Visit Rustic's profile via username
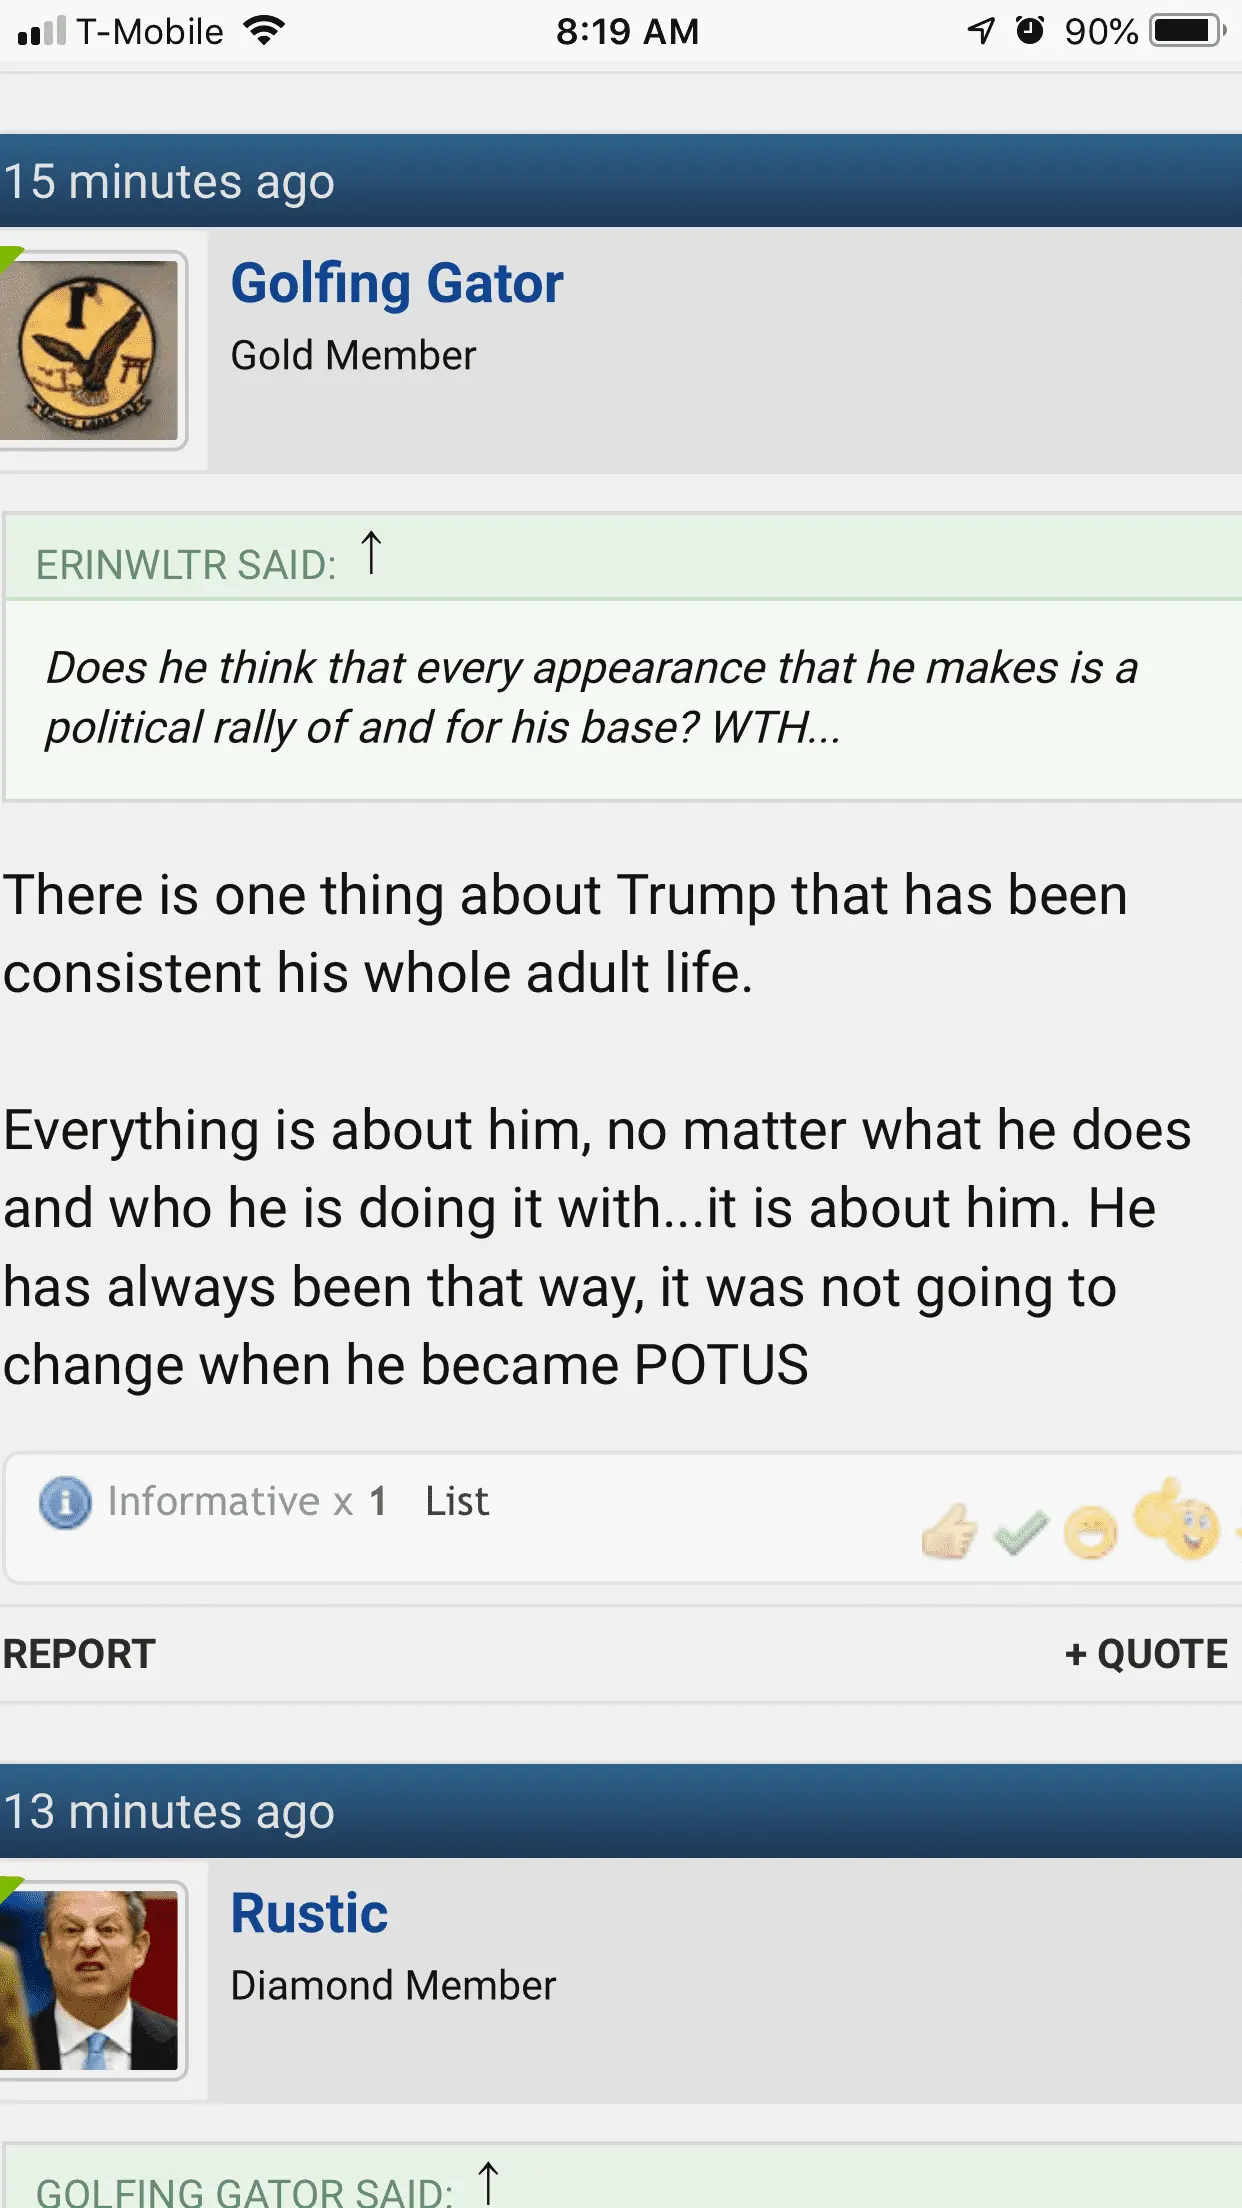The width and height of the screenshot is (1242, 2208). 309,1913
